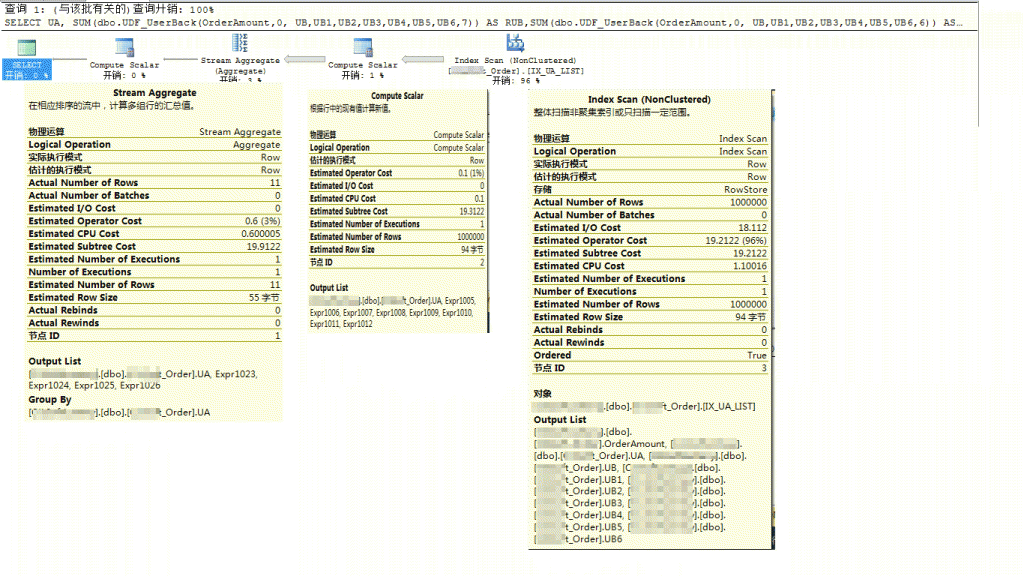Click Estimated Operator Cost in Compute Scalar tooltip

[x=397, y=173]
